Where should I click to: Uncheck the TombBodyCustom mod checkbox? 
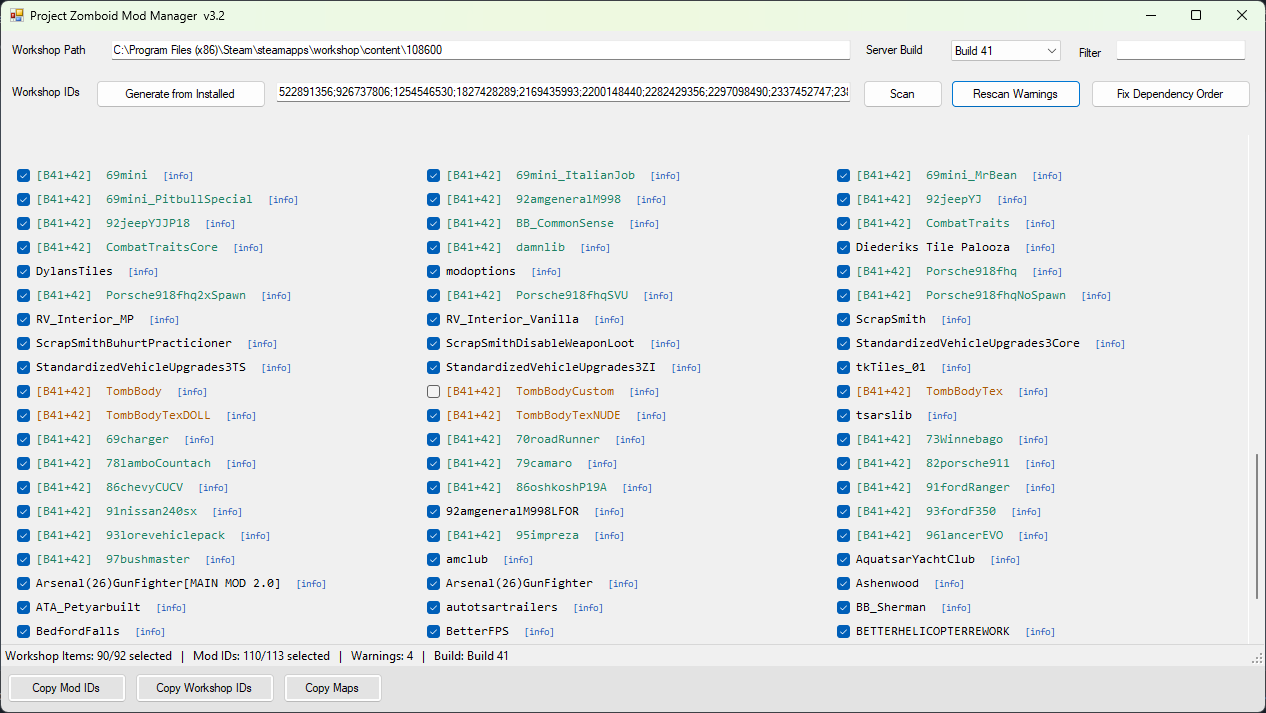tap(433, 391)
